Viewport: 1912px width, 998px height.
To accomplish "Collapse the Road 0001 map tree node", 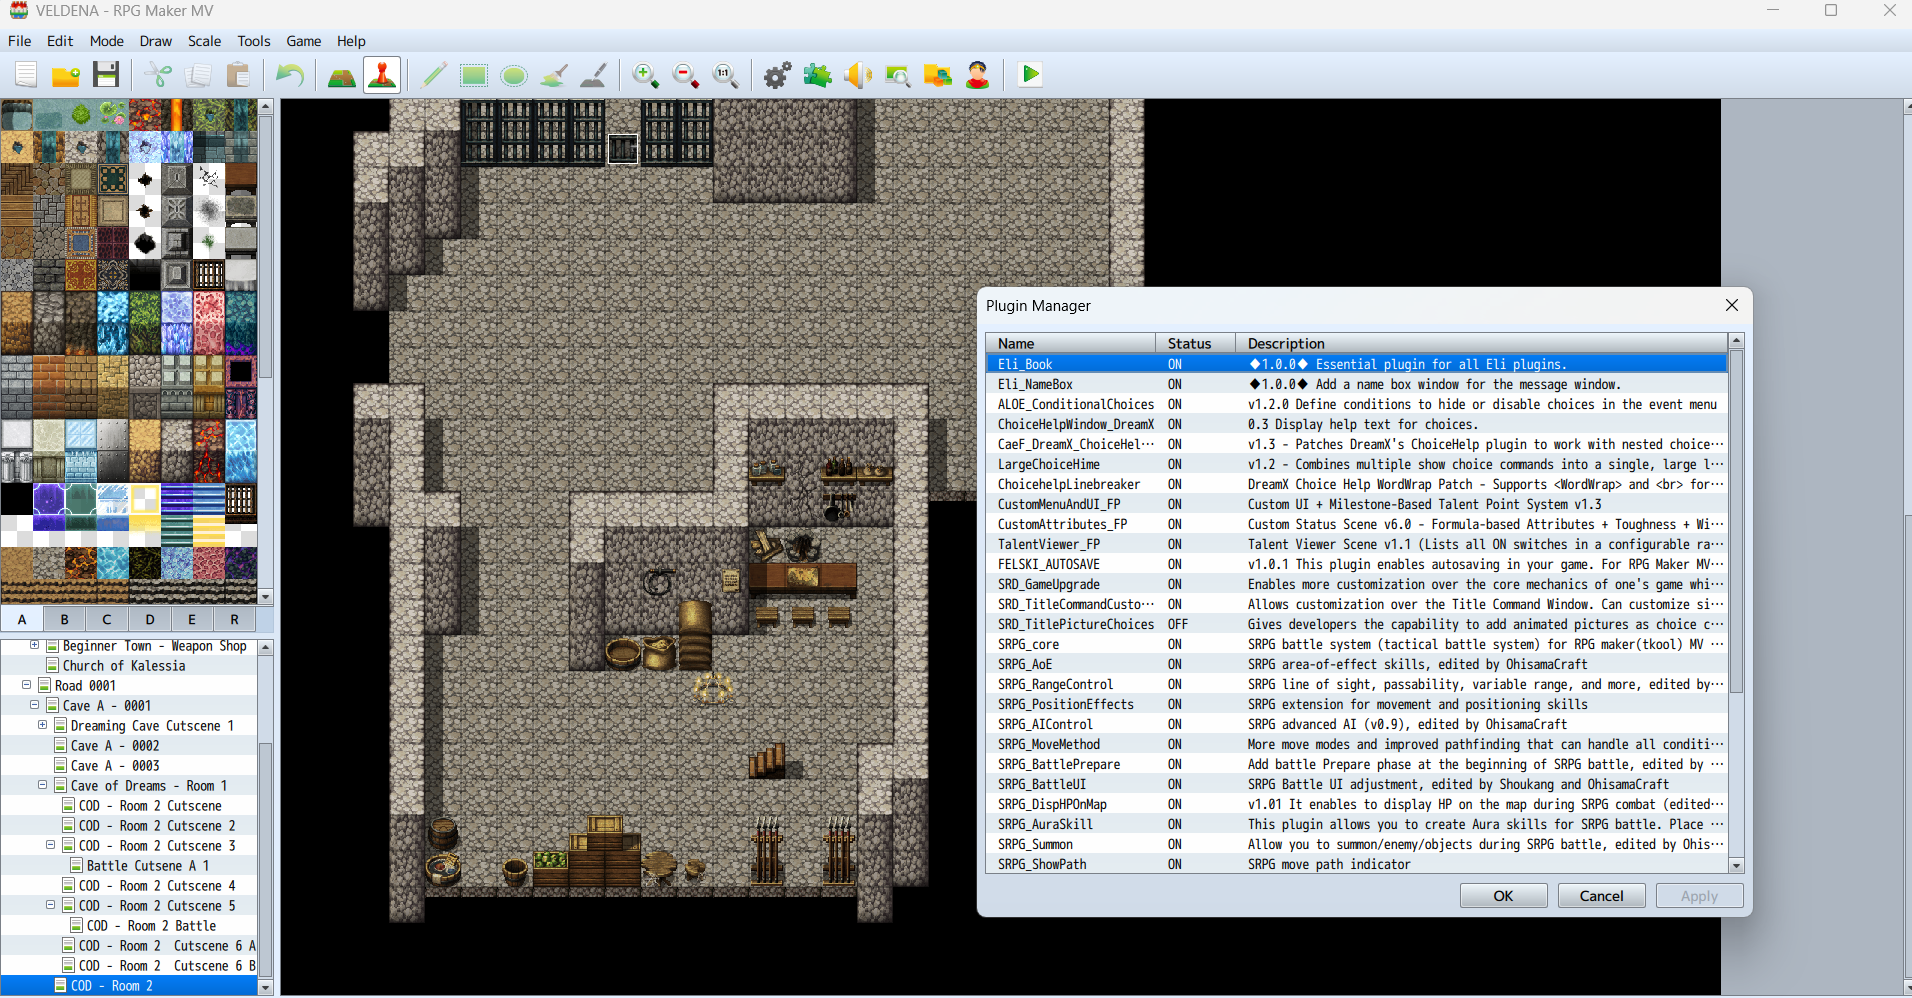I will (x=27, y=685).
